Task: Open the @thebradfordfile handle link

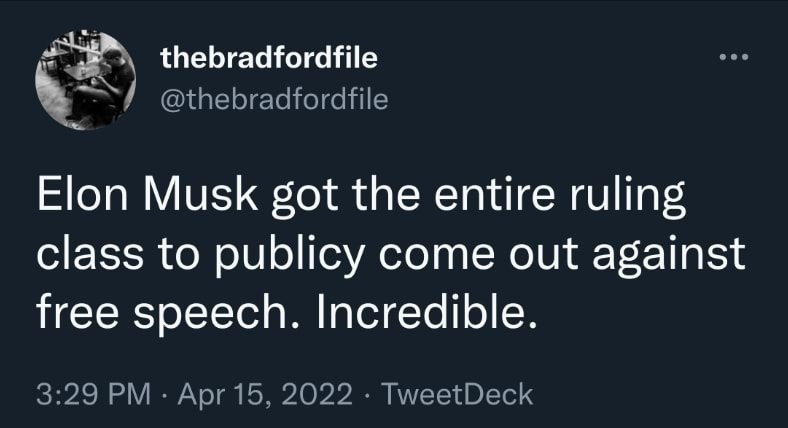Action: (x=274, y=99)
